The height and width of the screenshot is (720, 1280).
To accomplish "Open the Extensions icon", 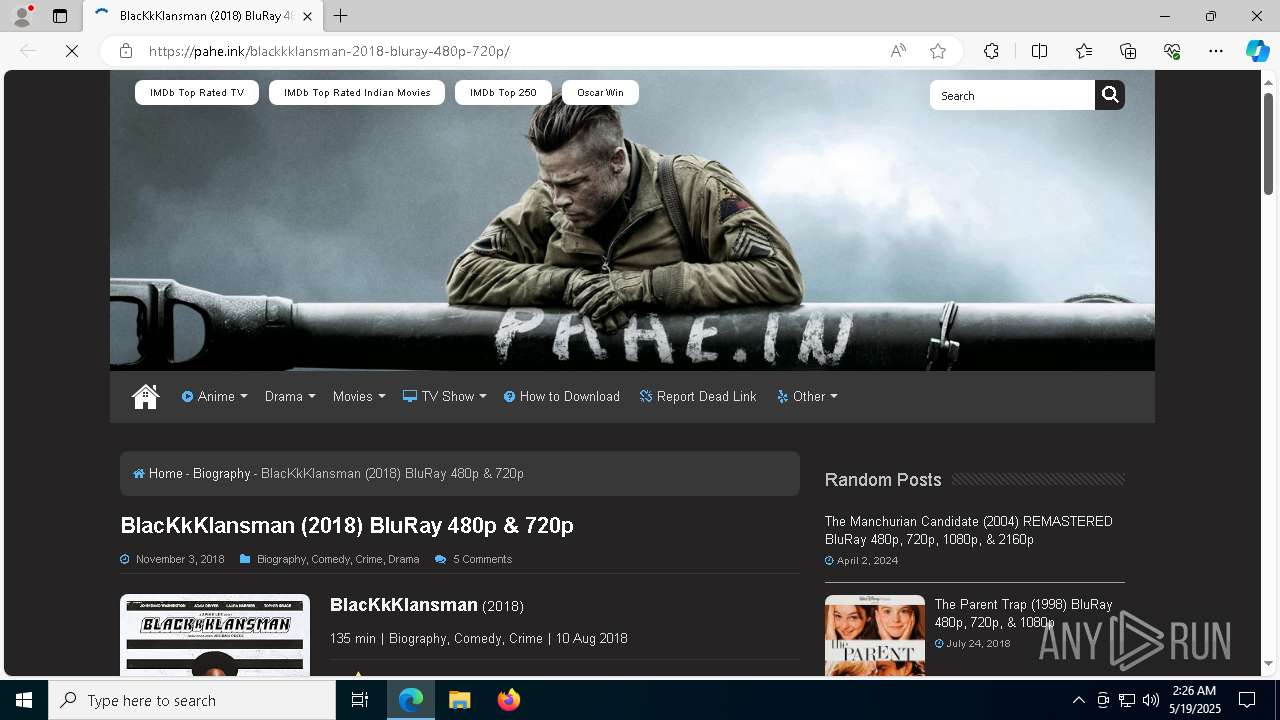I will coord(991,51).
